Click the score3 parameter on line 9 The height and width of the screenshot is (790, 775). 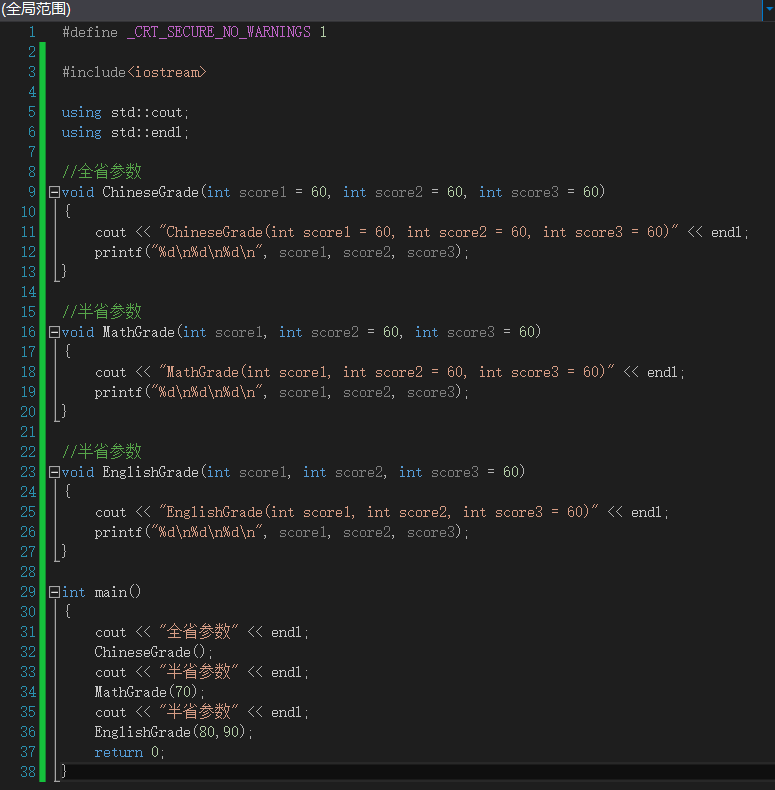pyautogui.click(x=535, y=192)
